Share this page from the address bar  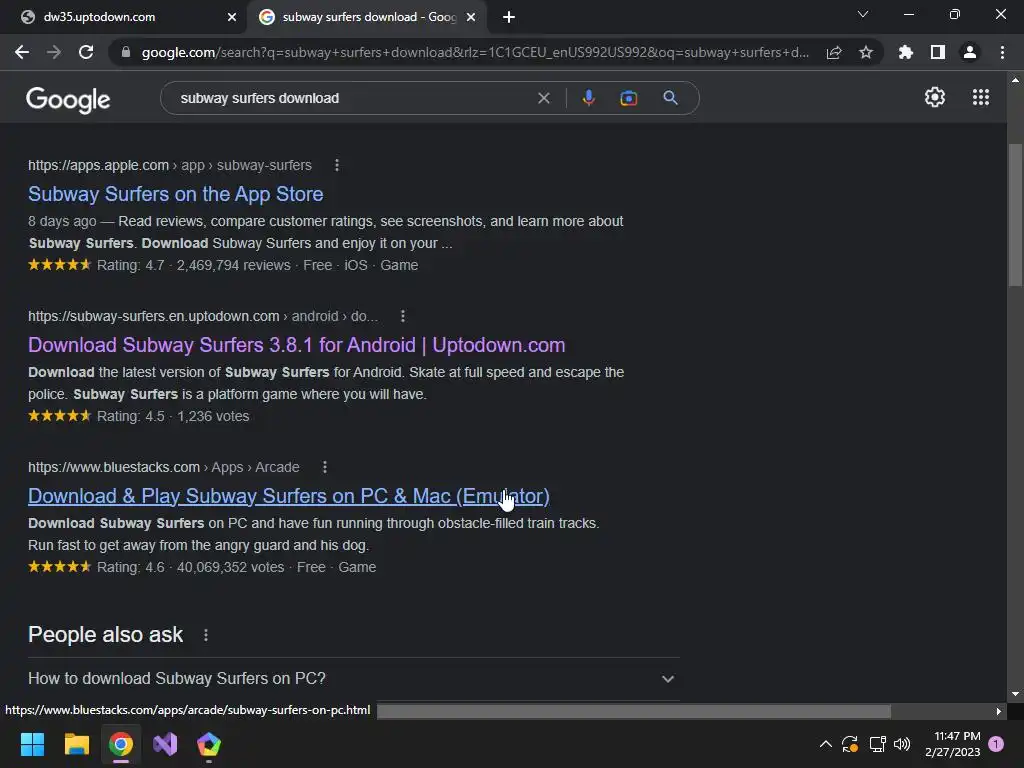click(x=834, y=52)
